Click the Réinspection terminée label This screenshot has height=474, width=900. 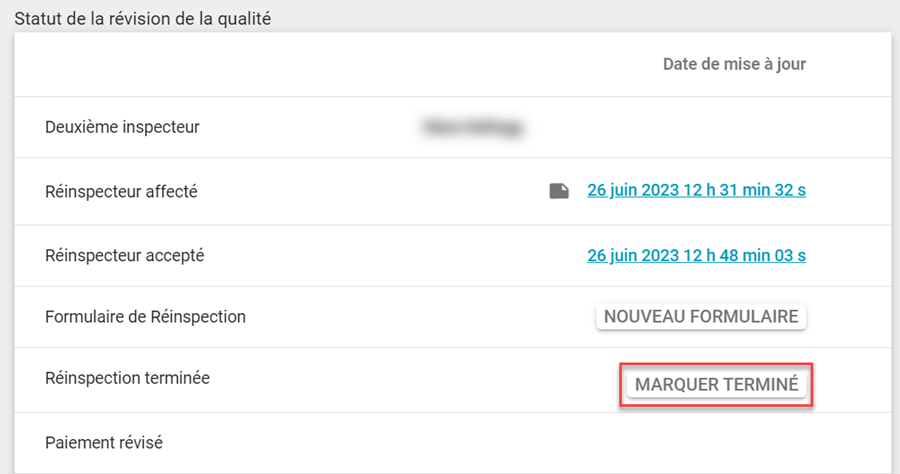click(127, 378)
